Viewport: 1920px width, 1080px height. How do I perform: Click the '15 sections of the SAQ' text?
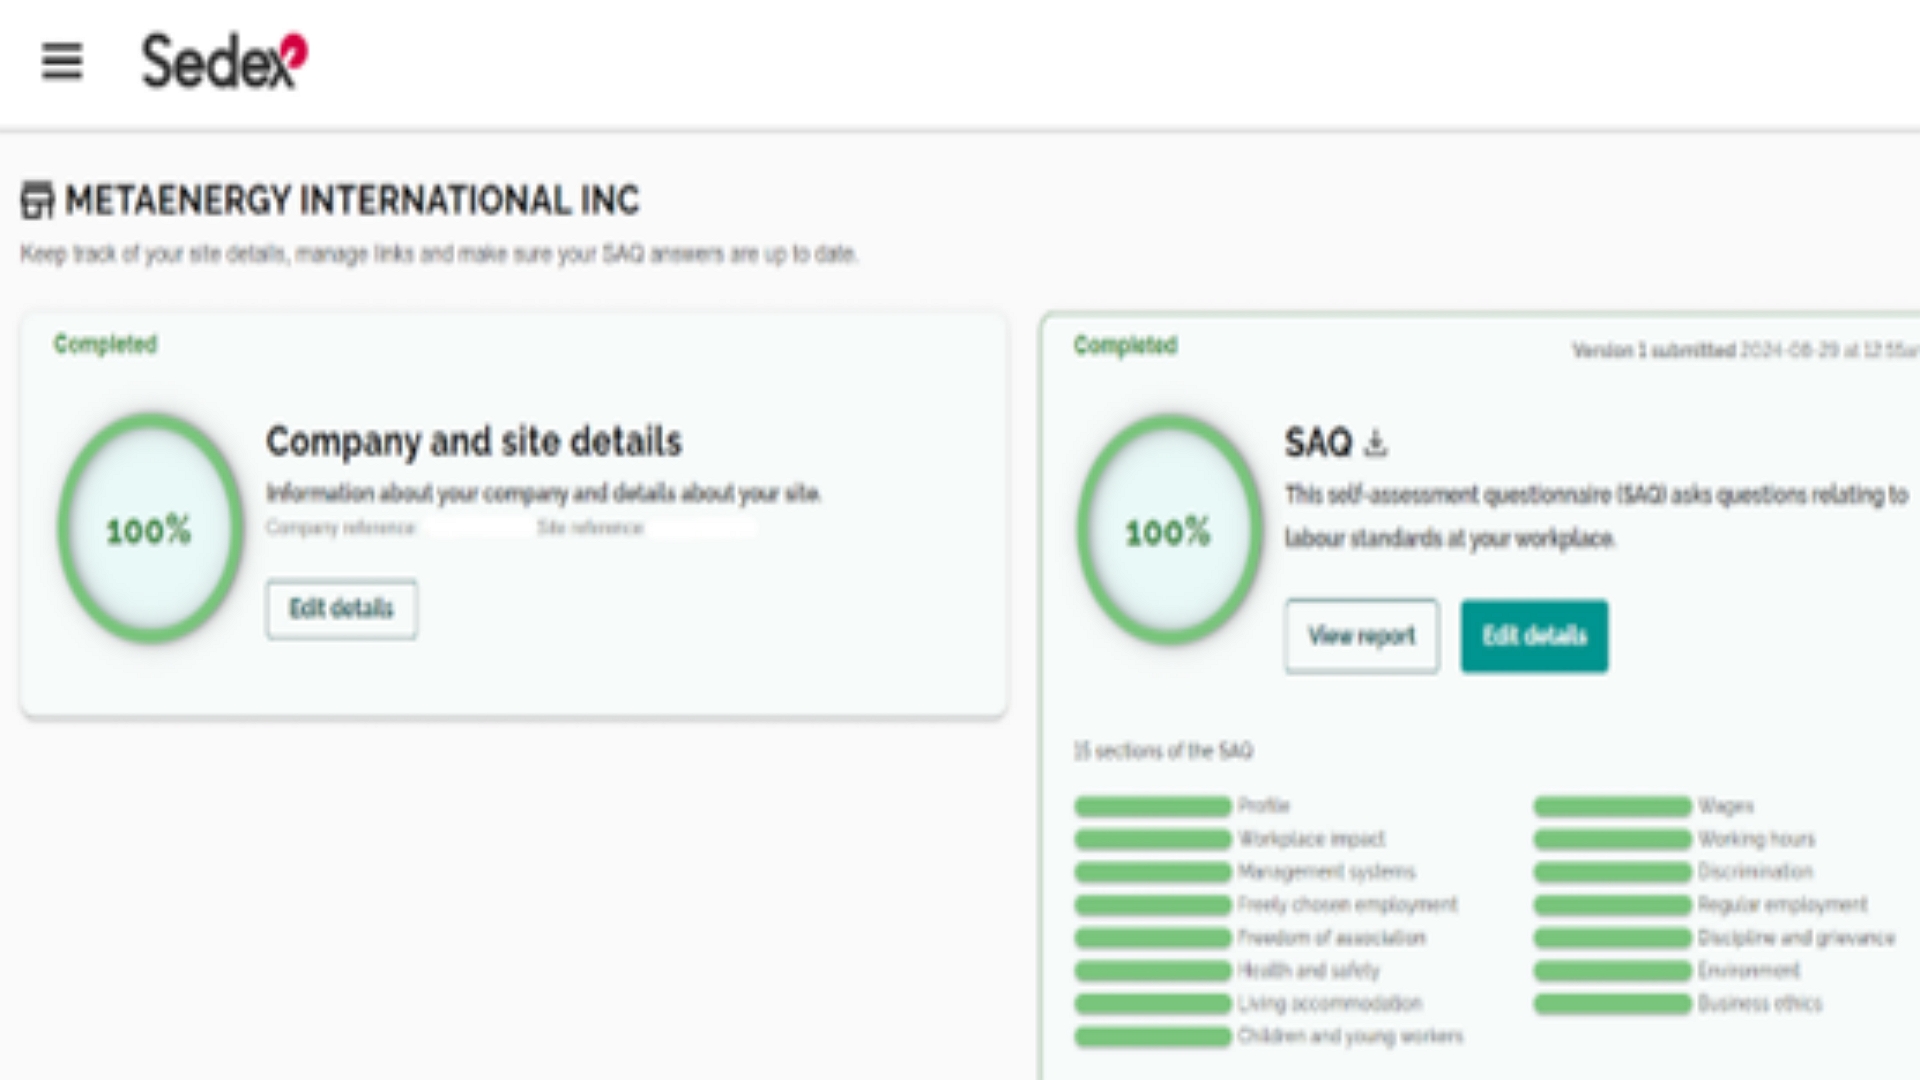coord(1163,751)
